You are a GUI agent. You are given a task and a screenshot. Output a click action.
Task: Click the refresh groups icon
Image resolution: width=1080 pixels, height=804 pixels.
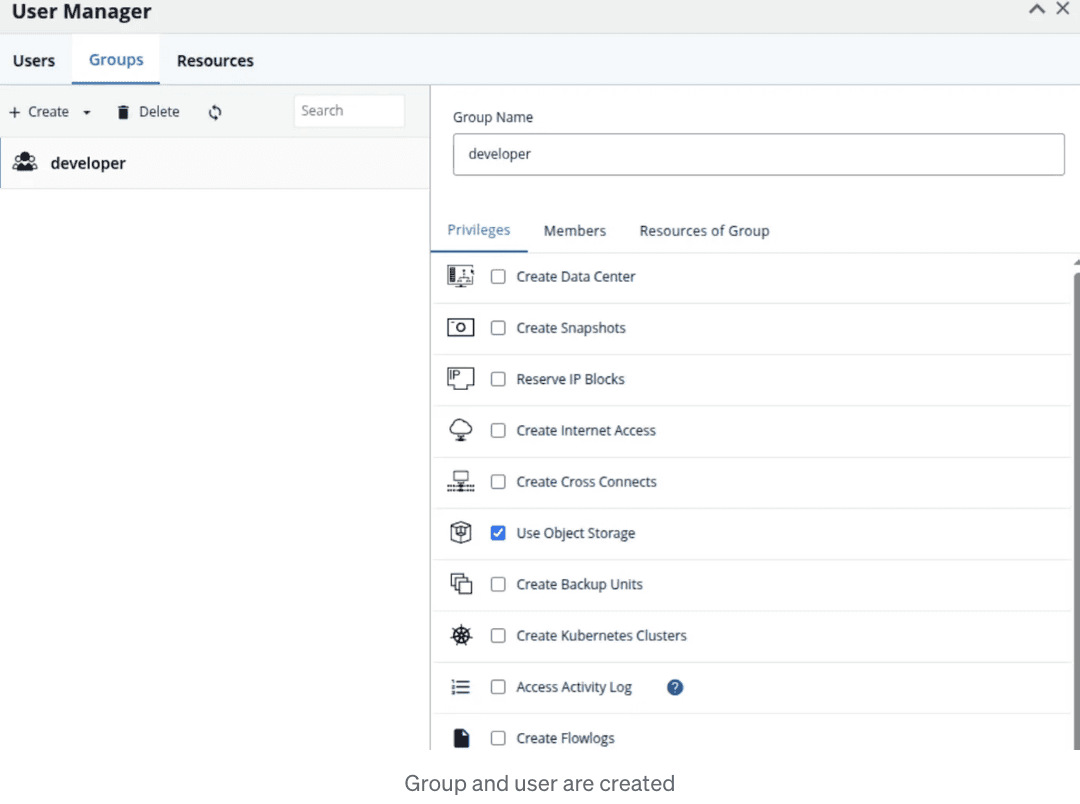tap(215, 112)
